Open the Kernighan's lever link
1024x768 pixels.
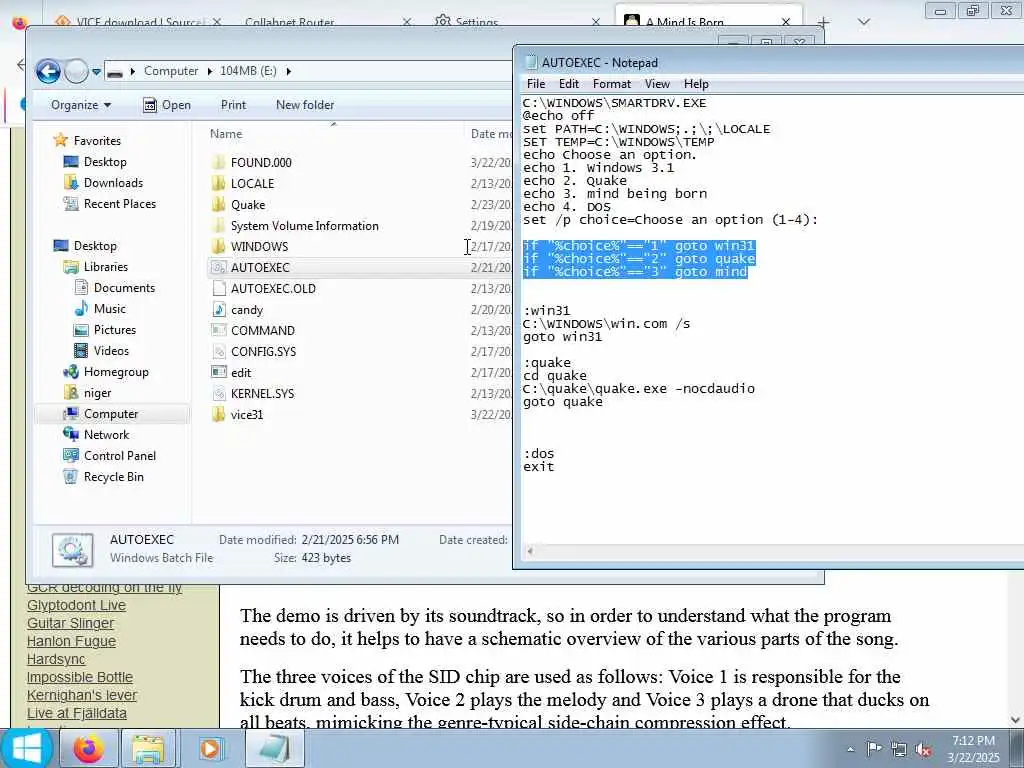pyautogui.click(x=82, y=696)
